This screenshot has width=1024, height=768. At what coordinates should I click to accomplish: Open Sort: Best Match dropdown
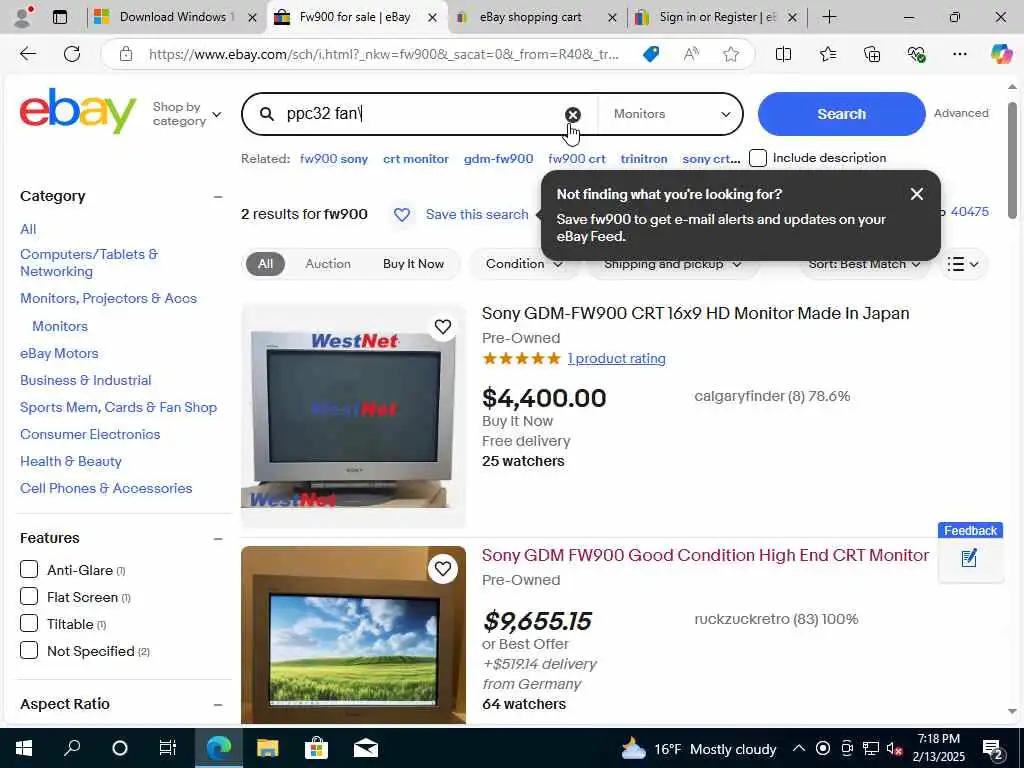click(864, 264)
